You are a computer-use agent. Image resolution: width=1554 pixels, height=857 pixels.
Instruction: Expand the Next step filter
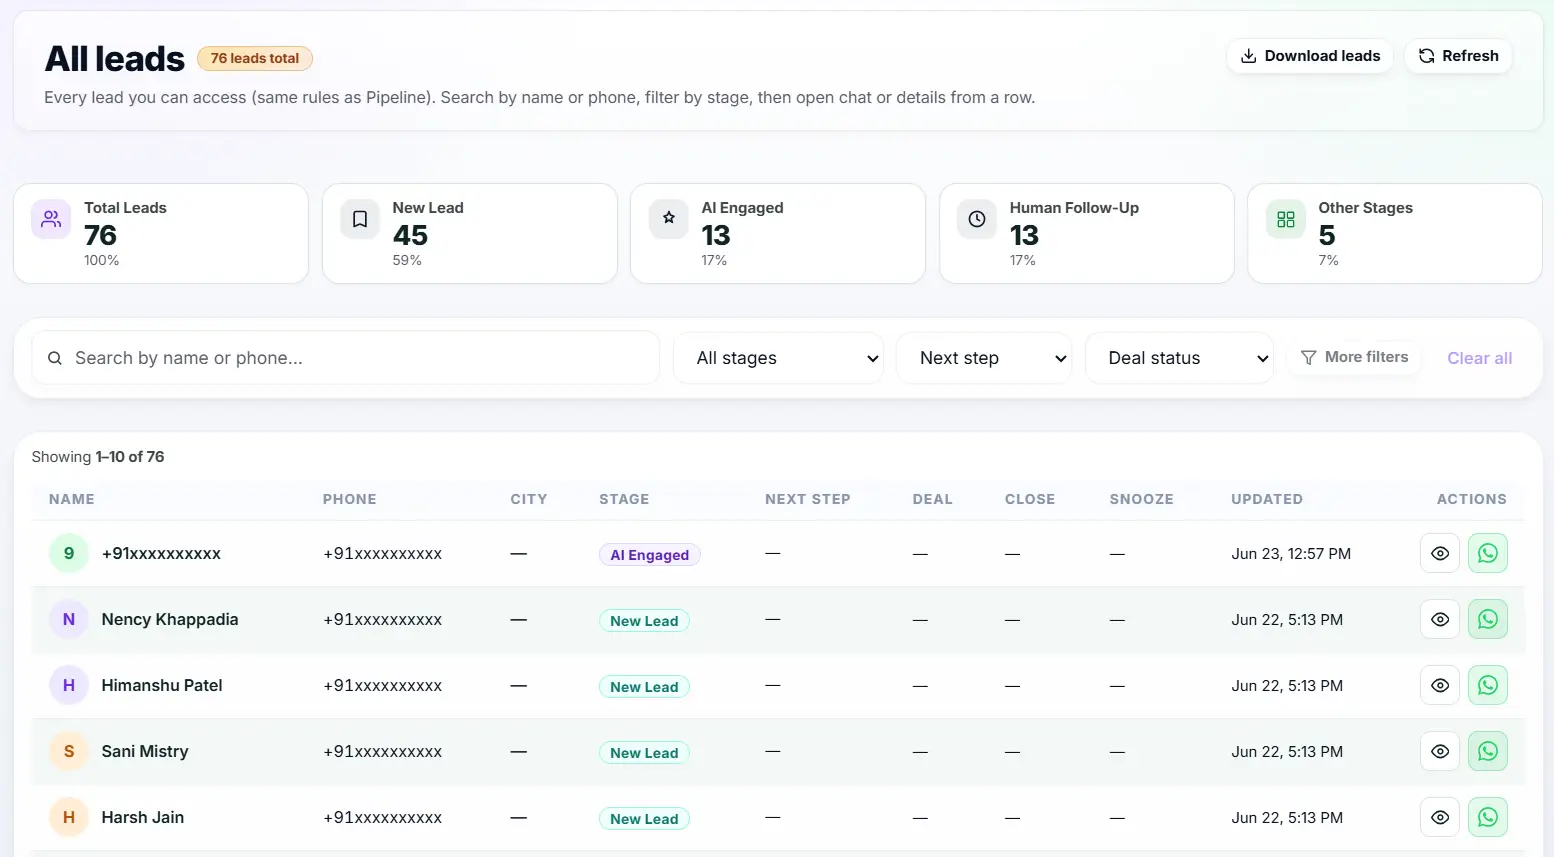point(984,358)
